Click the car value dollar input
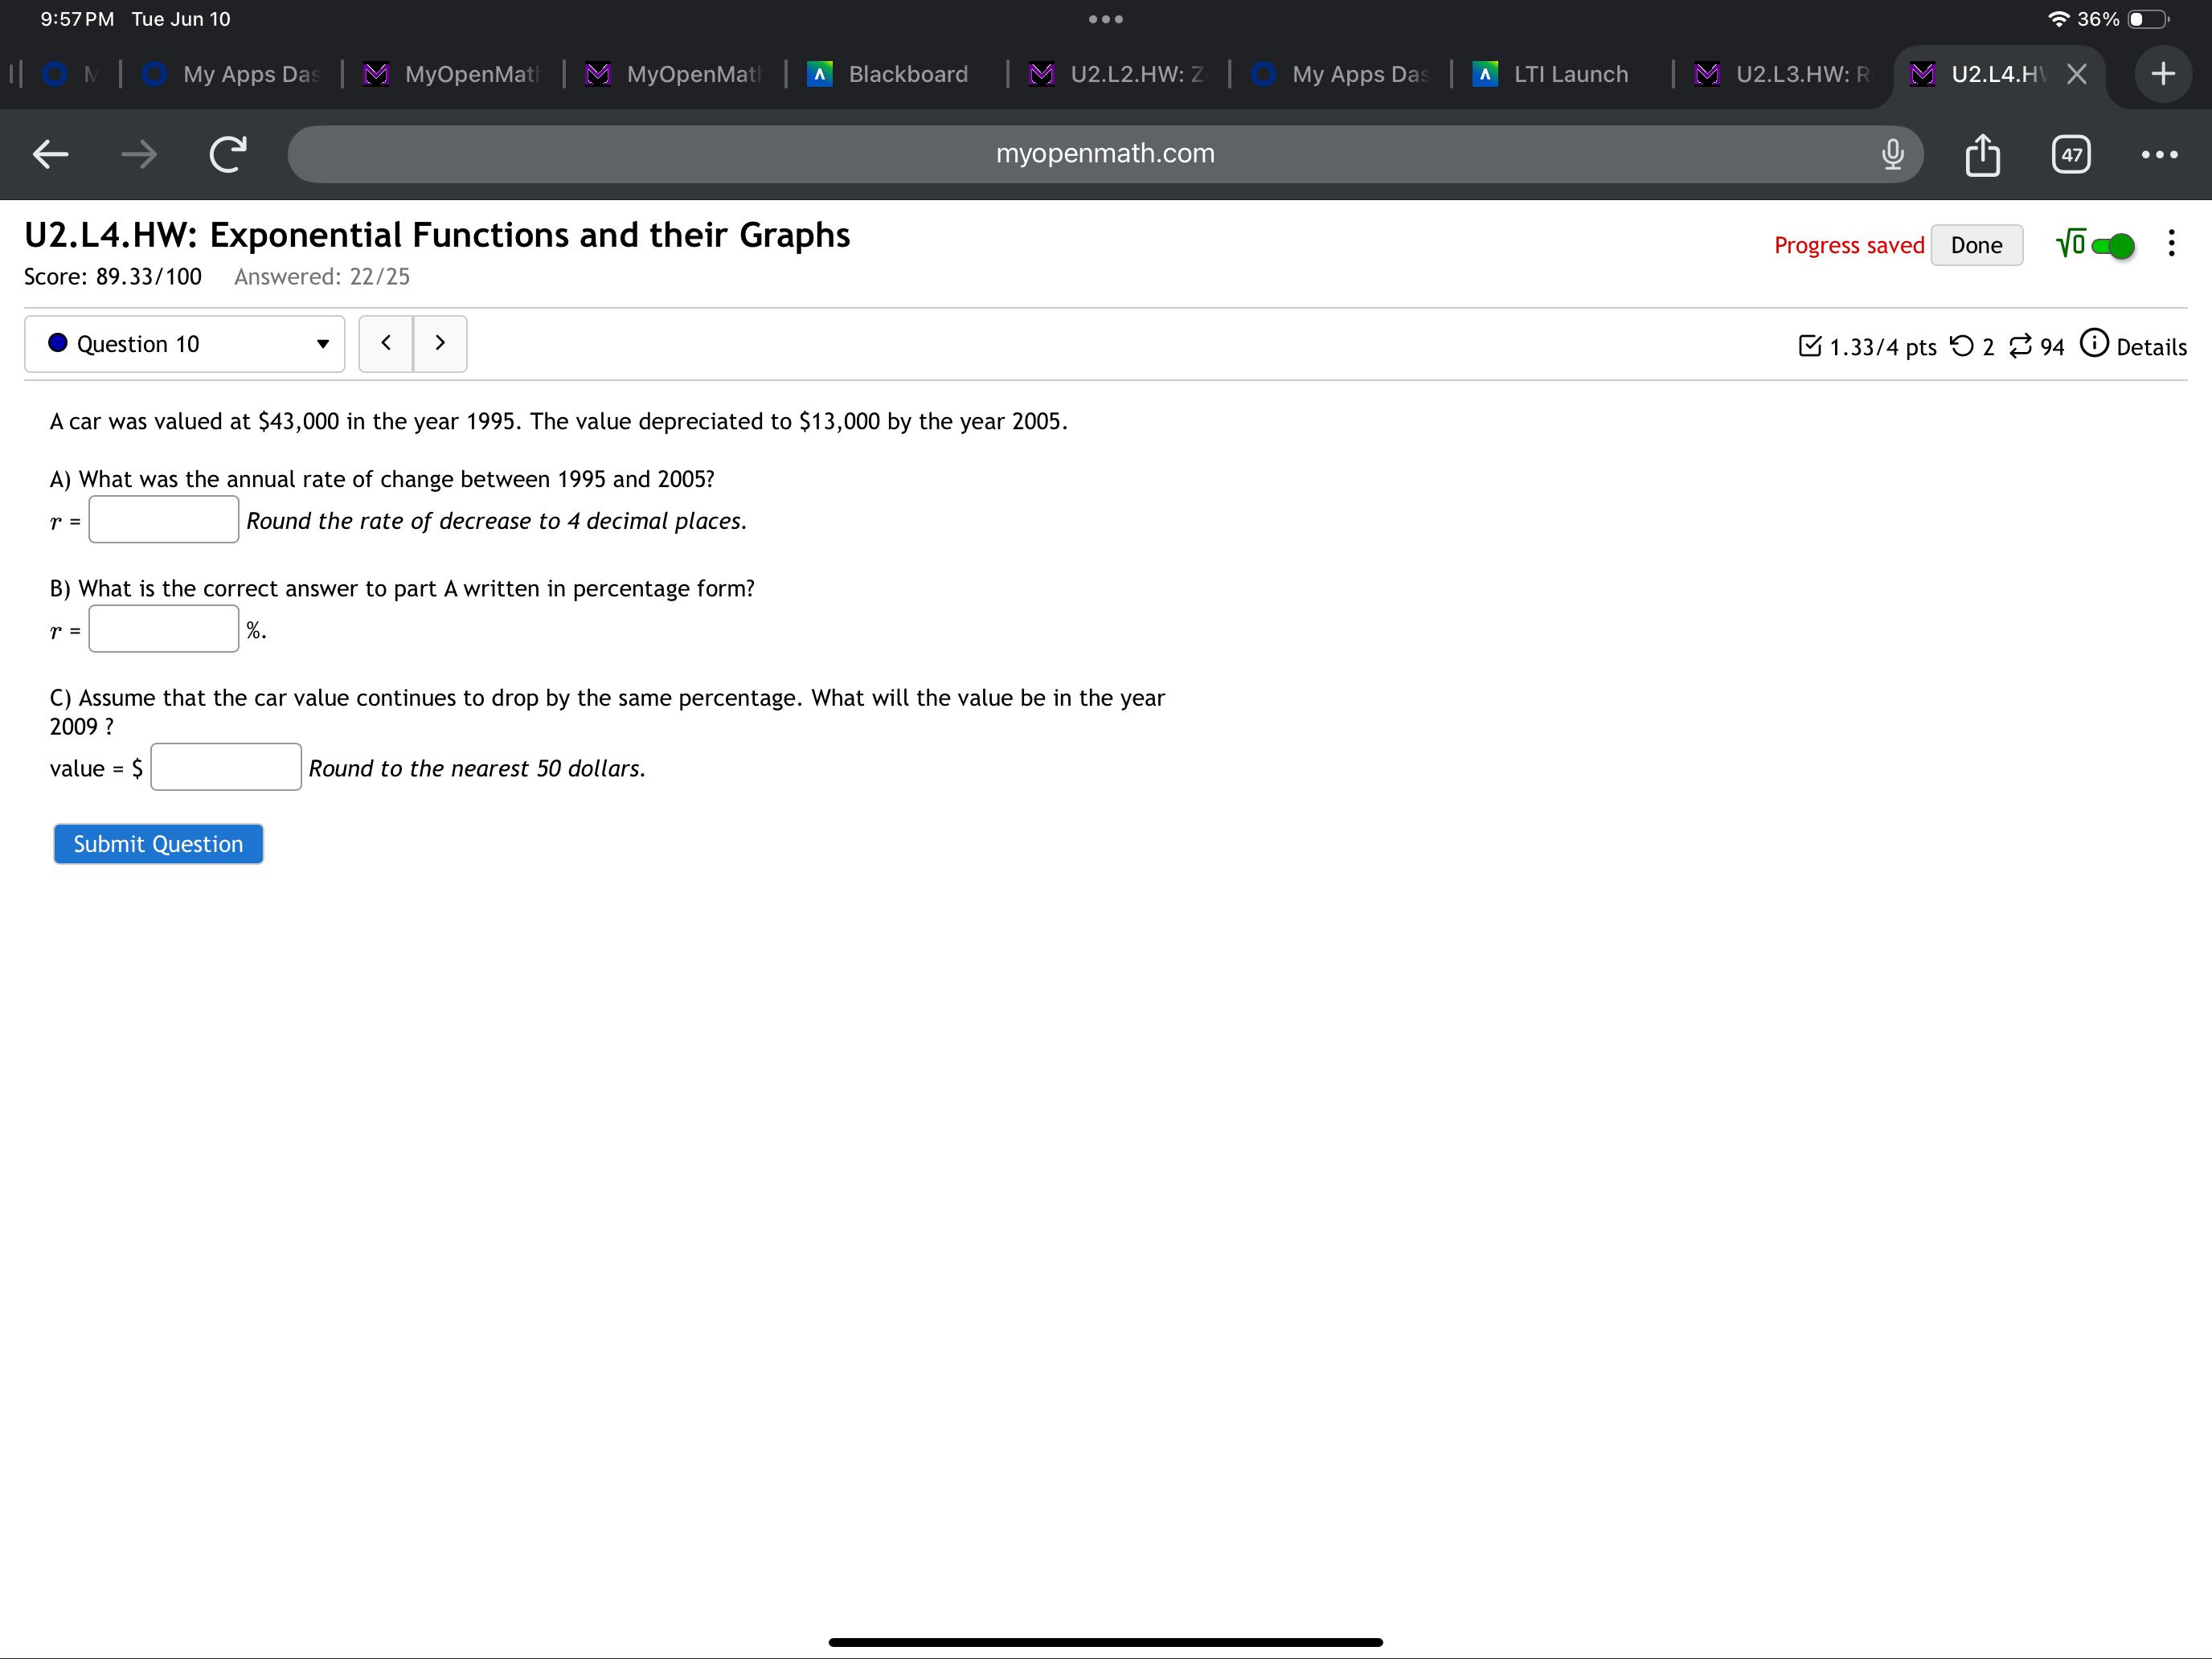This screenshot has width=2212, height=1659. (x=226, y=767)
